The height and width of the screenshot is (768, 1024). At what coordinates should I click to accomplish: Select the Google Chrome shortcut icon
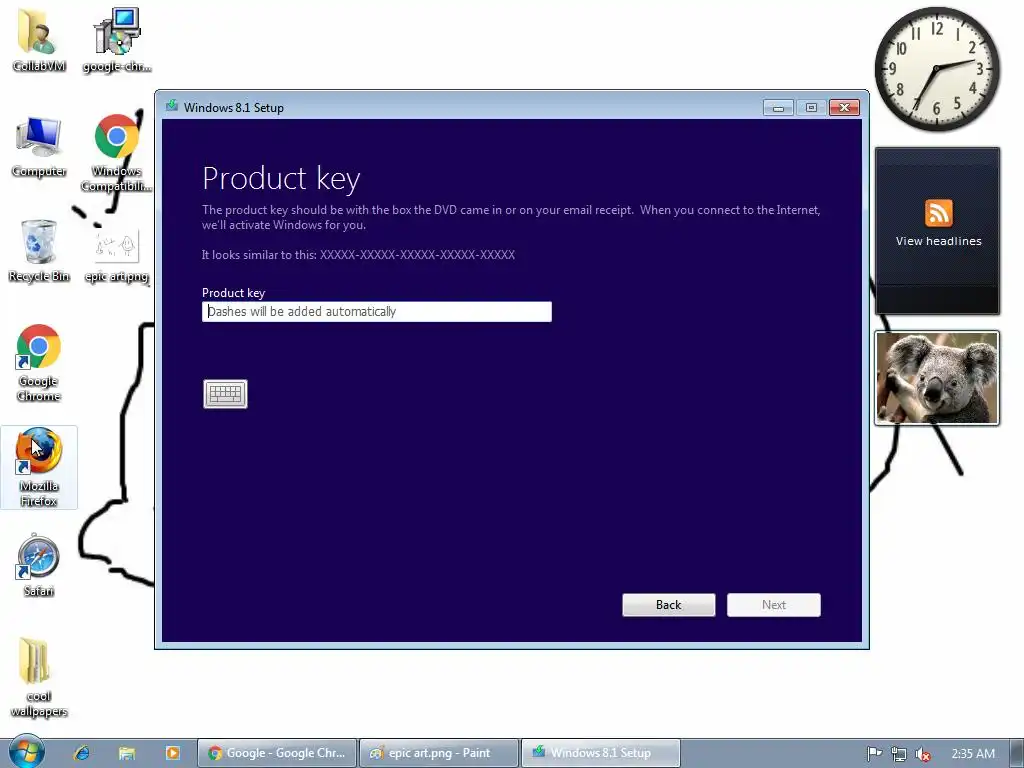click(39, 363)
